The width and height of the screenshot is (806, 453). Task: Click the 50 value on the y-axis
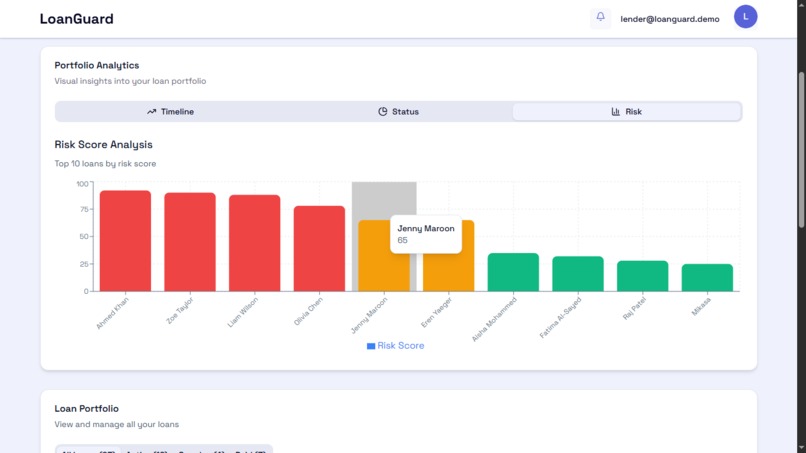point(84,237)
